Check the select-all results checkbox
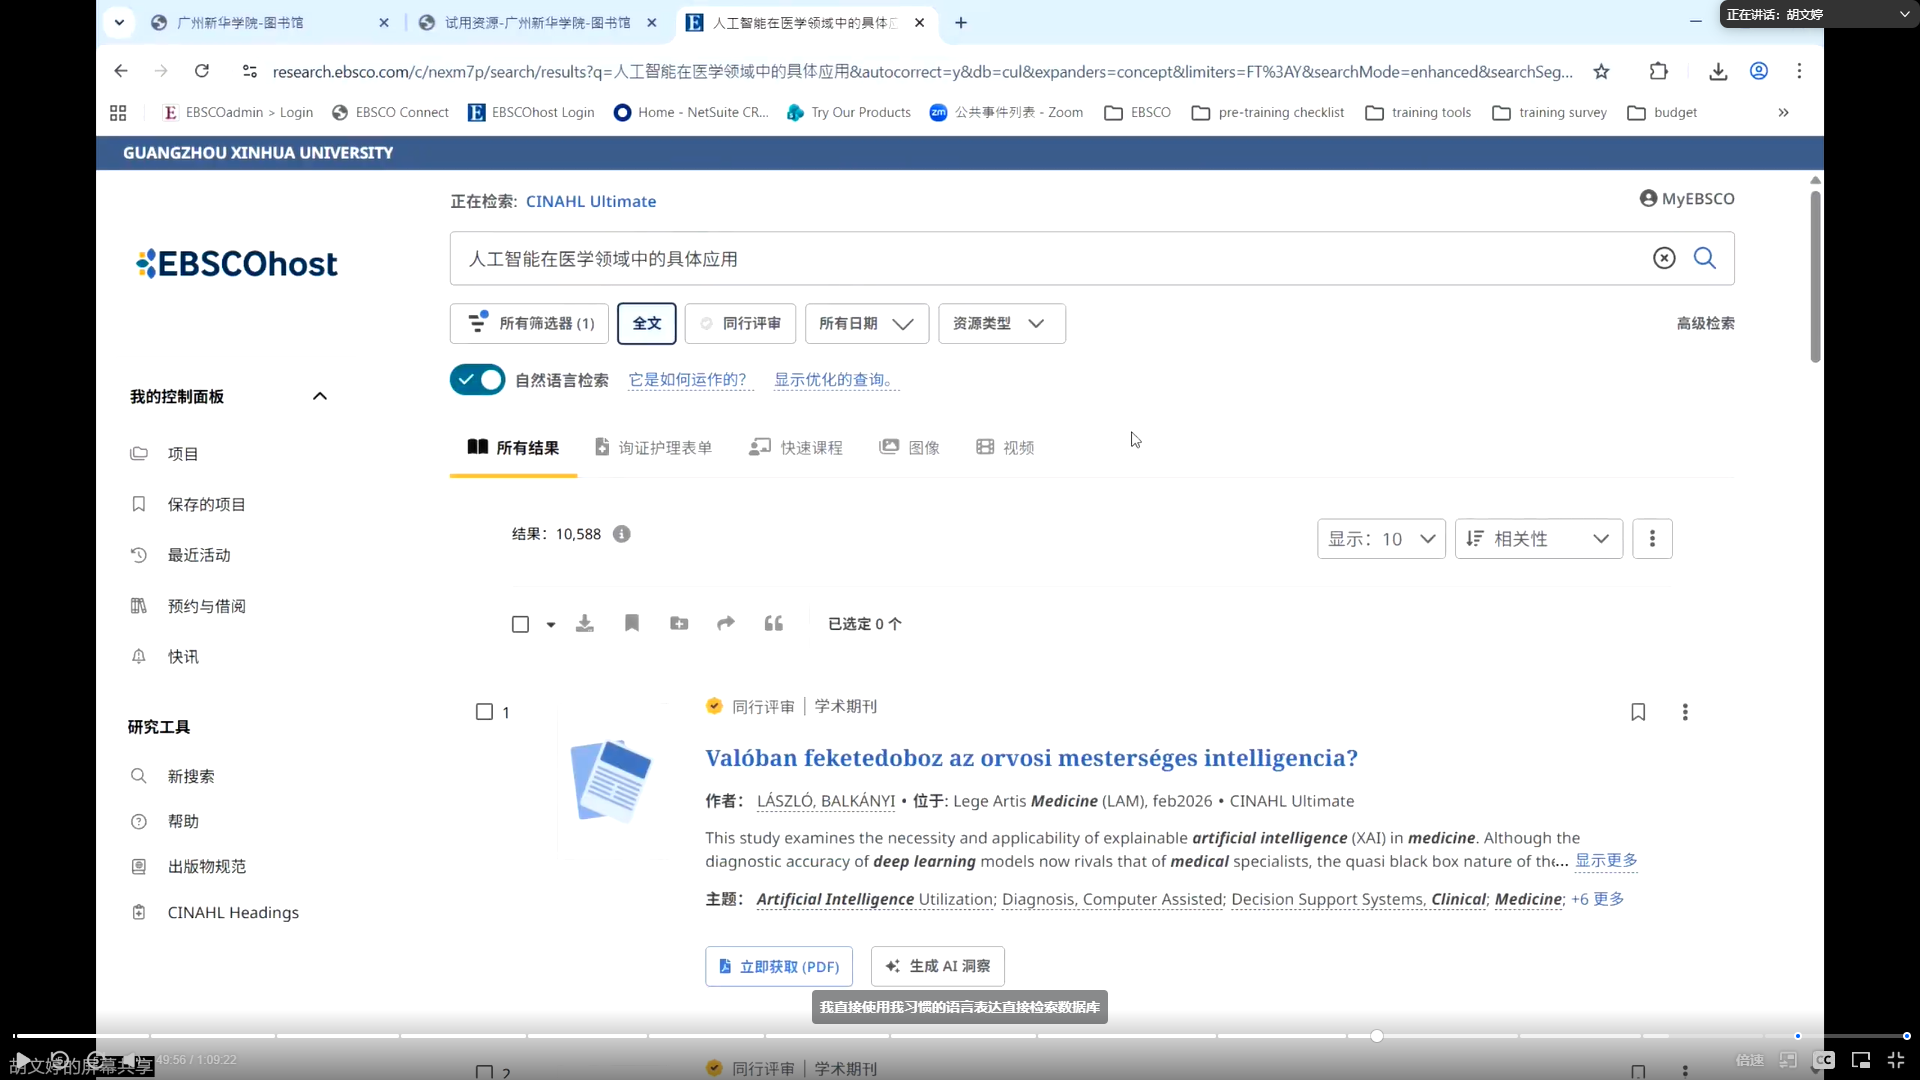The width and height of the screenshot is (1920, 1080). tap(520, 624)
